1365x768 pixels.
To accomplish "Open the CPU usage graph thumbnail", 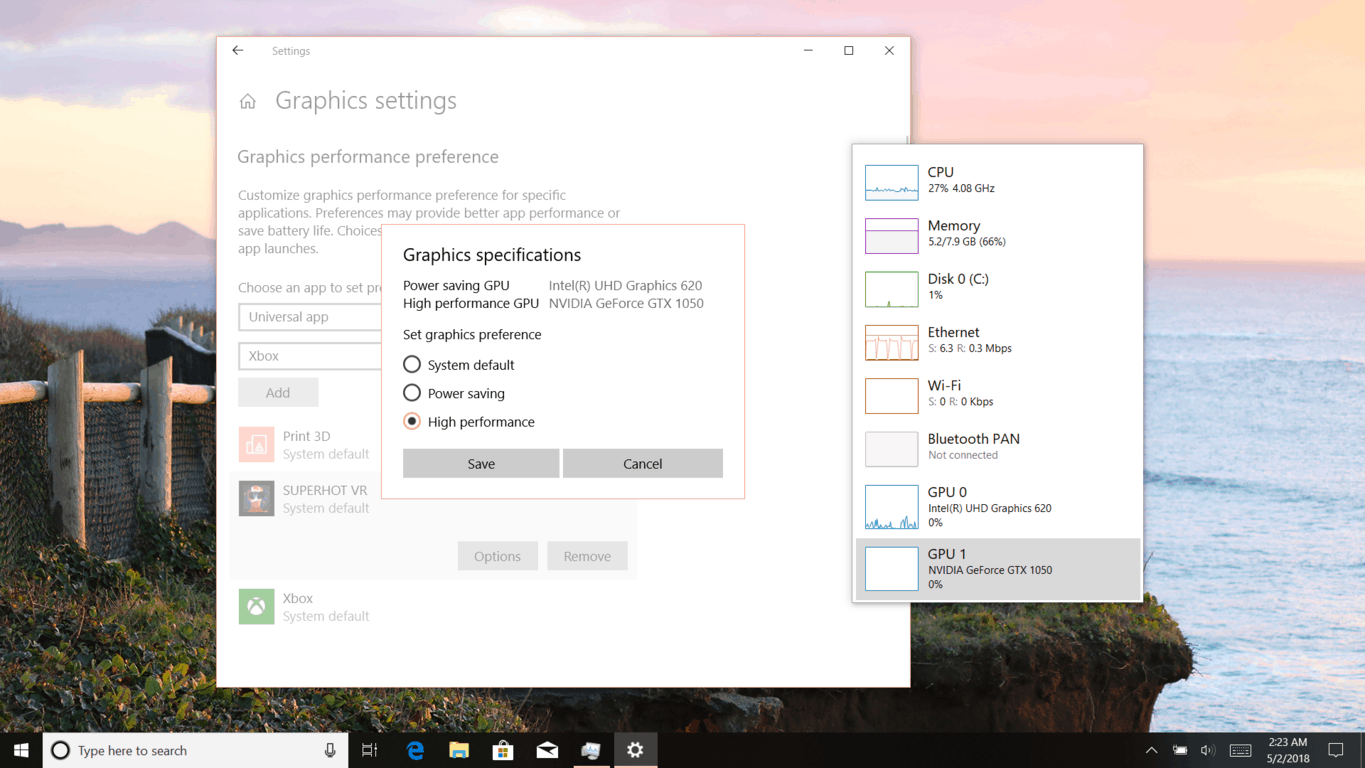I will click(891, 182).
